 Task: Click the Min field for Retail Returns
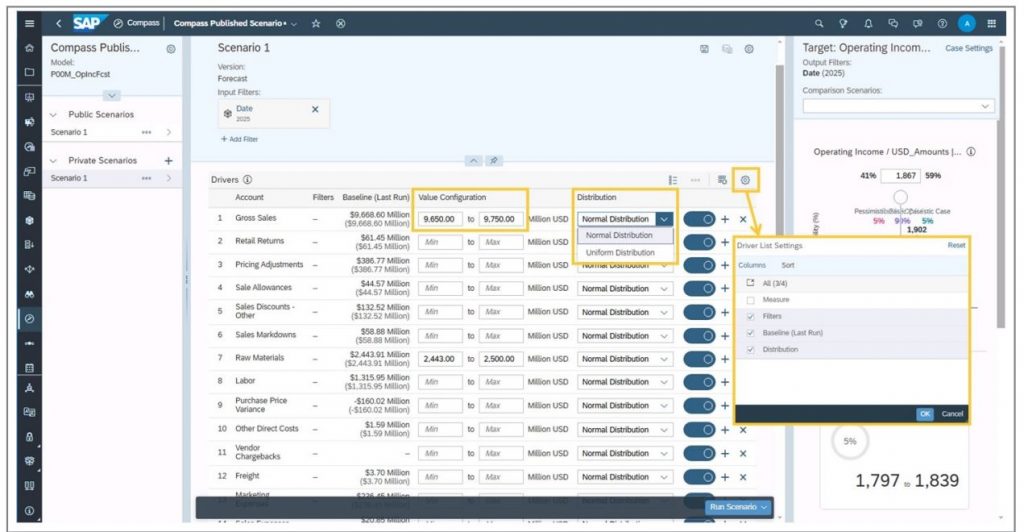click(441, 242)
